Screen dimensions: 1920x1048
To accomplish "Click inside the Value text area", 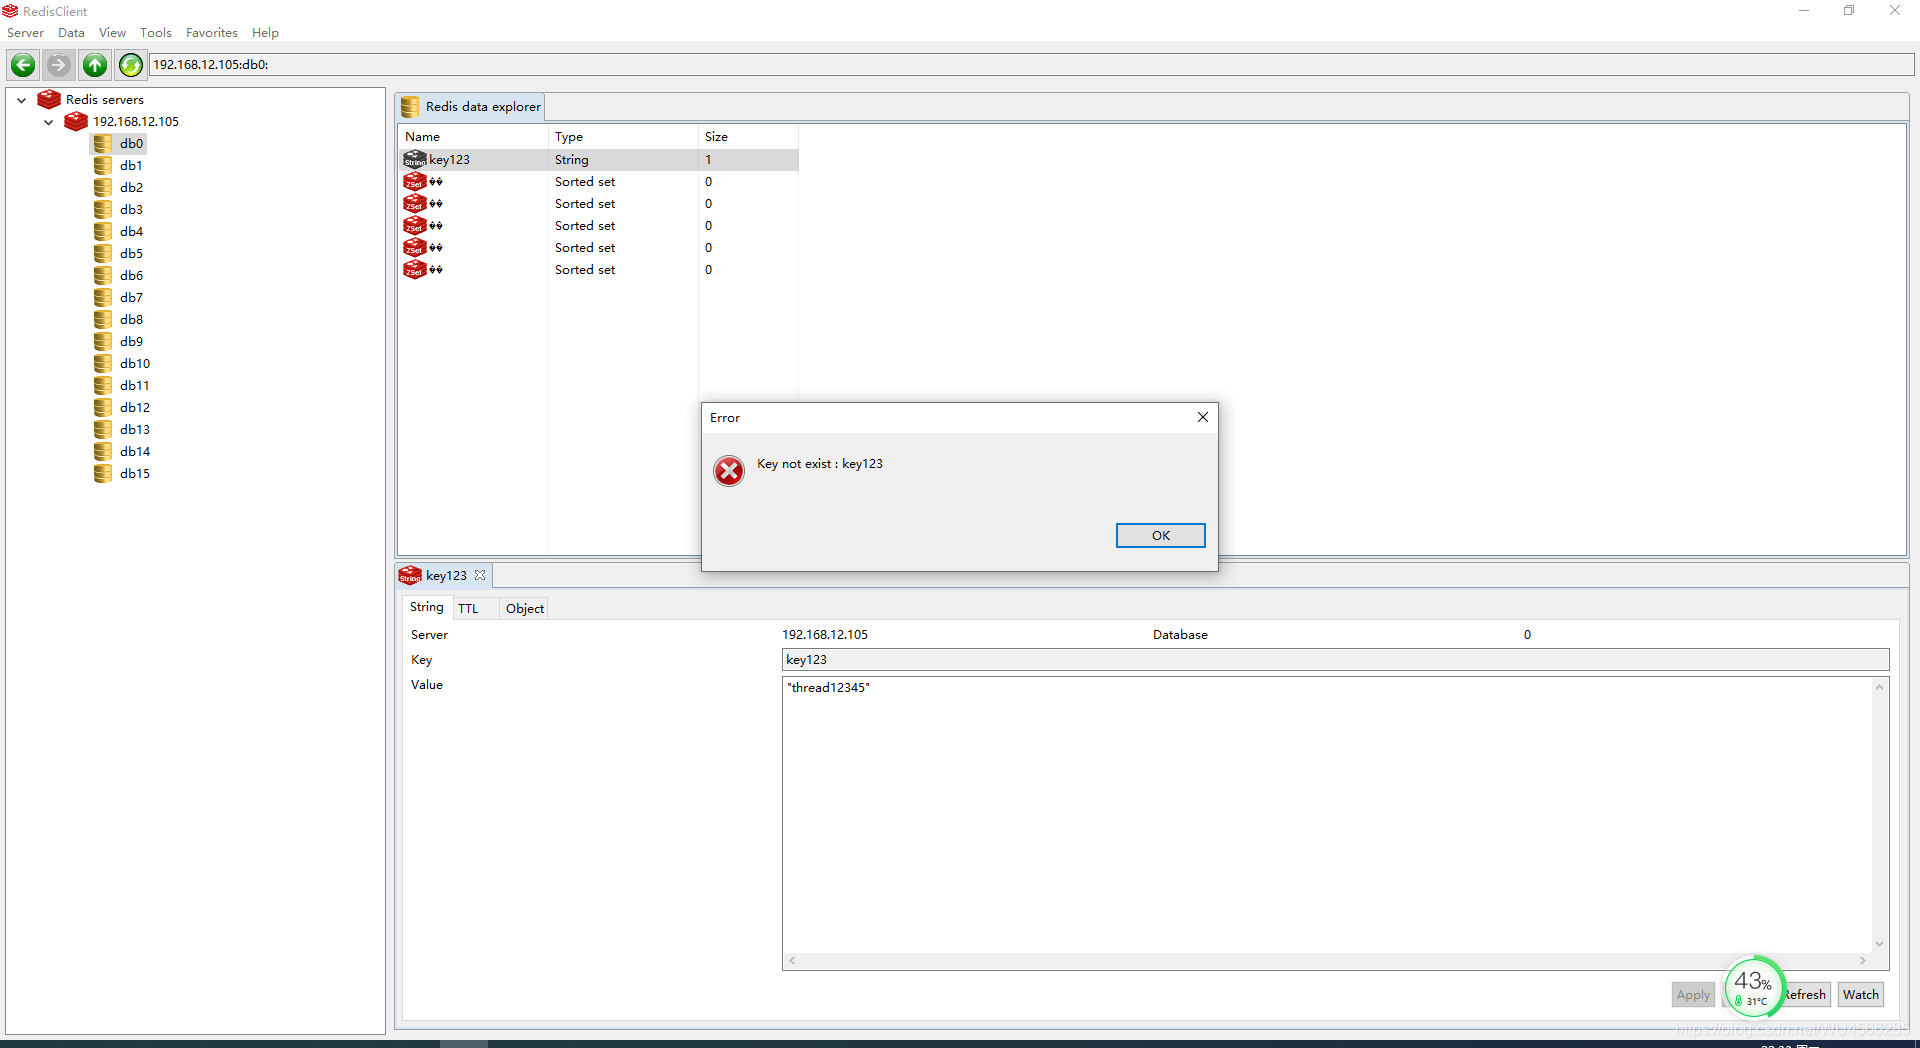I will (1327, 815).
